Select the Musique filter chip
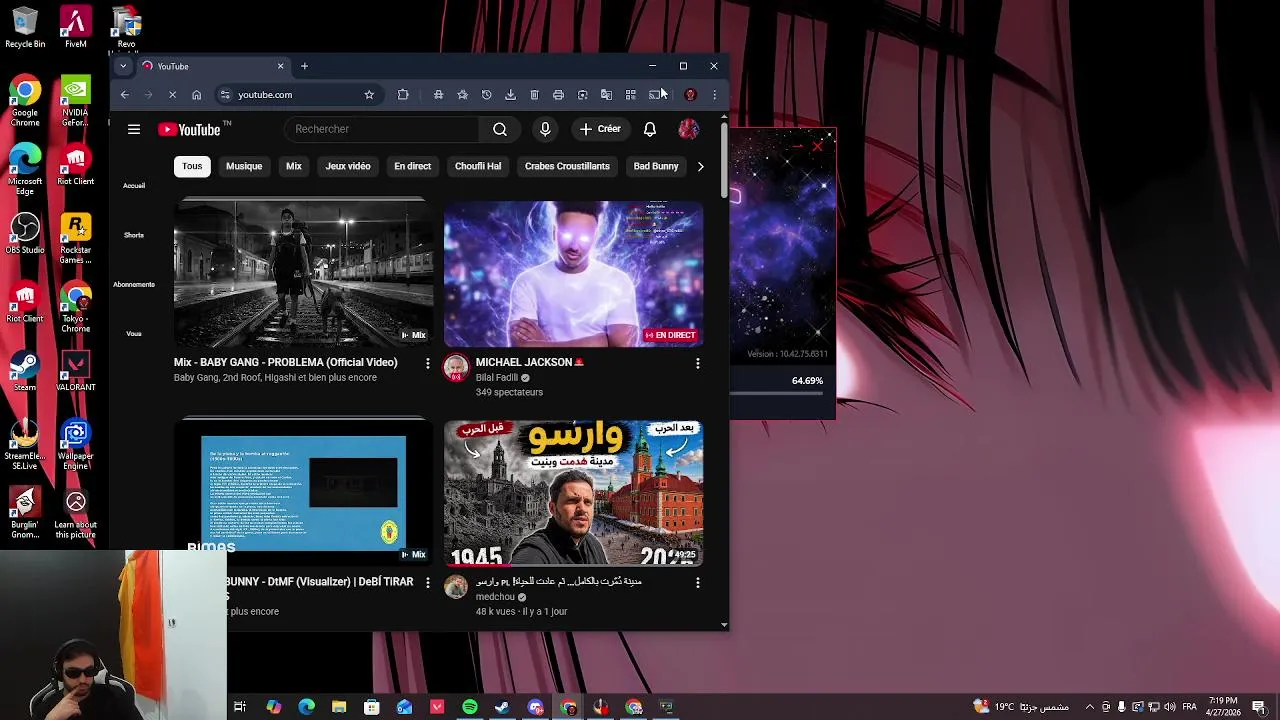 244,166
